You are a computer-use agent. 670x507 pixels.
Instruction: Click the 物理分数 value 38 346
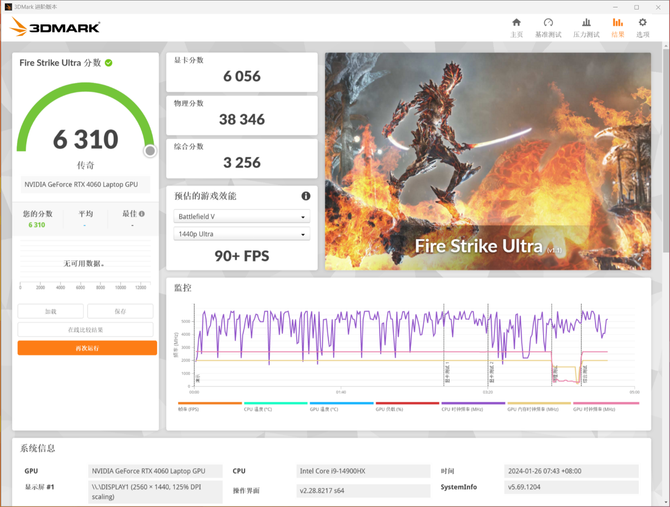coord(242,119)
